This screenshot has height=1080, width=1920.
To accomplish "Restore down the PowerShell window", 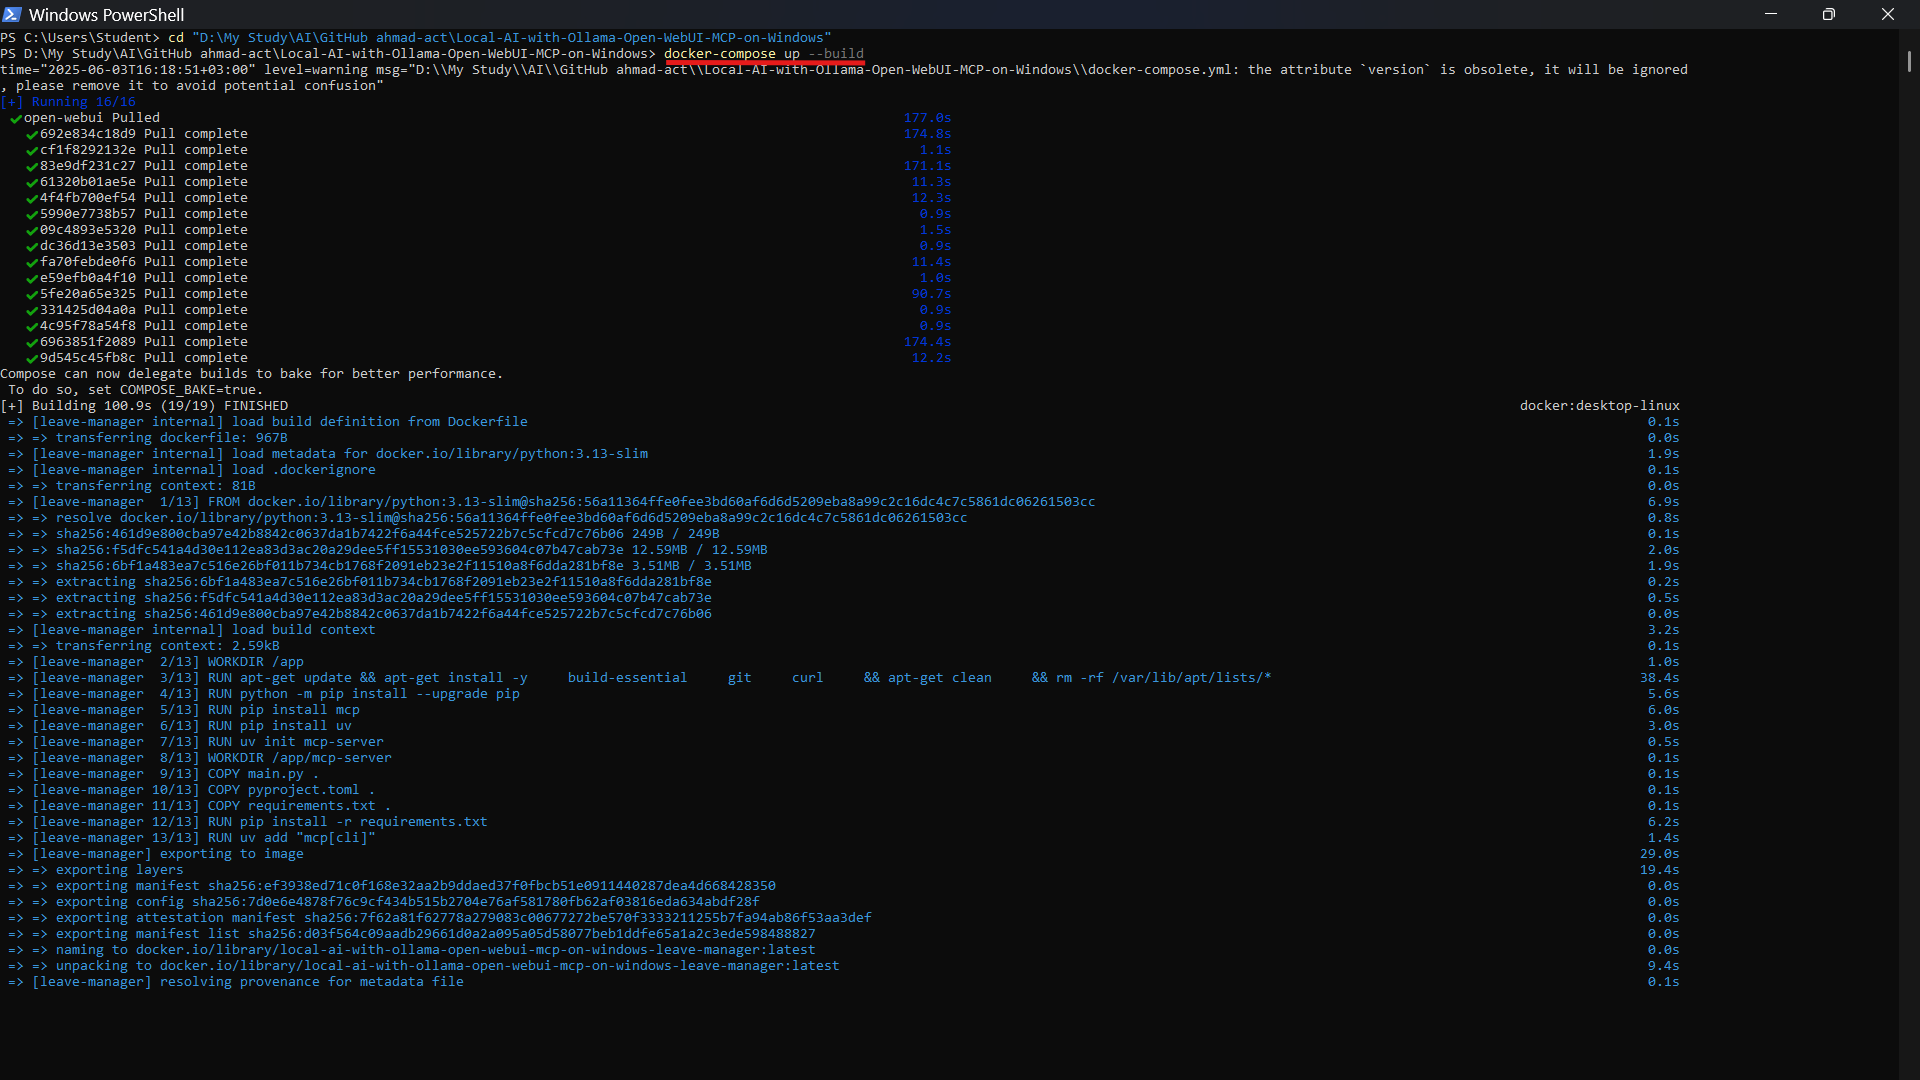I will tap(1828, 14).
